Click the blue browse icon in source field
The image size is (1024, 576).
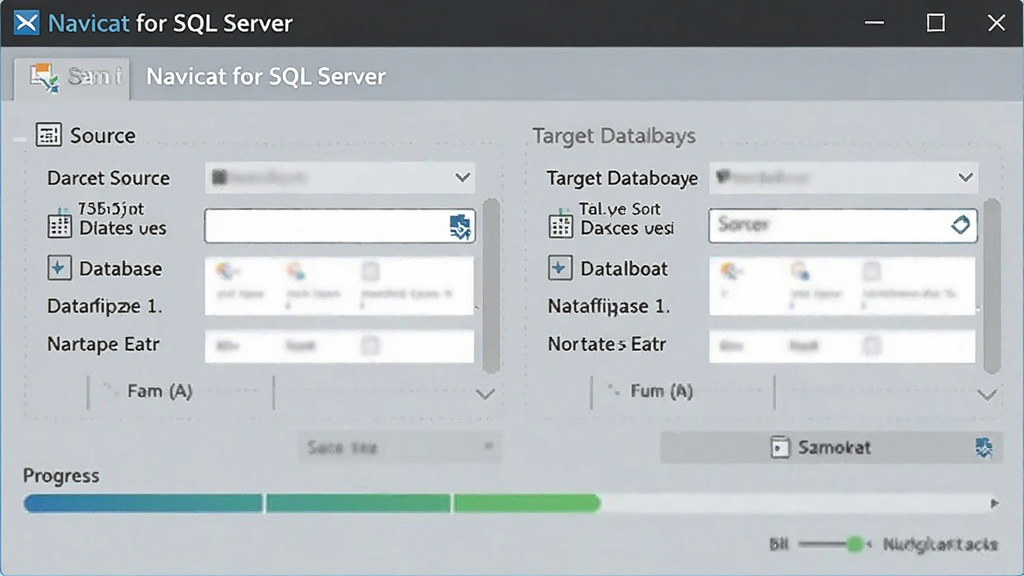(x=460, y=227)
